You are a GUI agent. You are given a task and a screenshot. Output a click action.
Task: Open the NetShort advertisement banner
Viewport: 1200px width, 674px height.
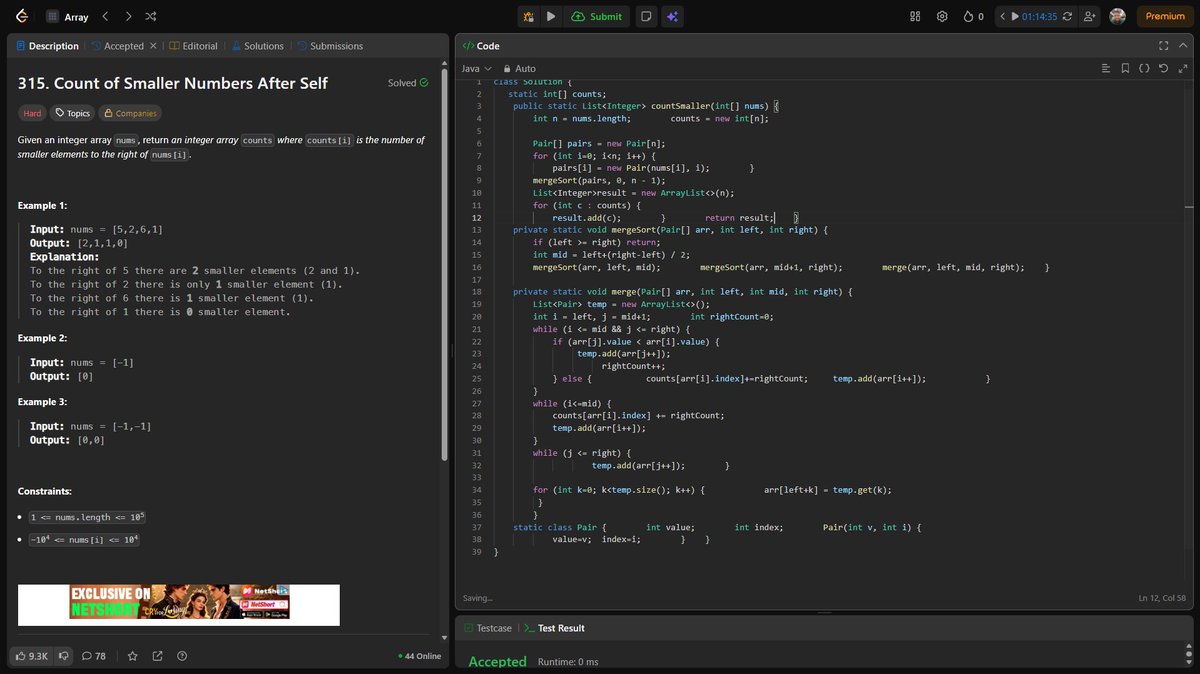179,605
